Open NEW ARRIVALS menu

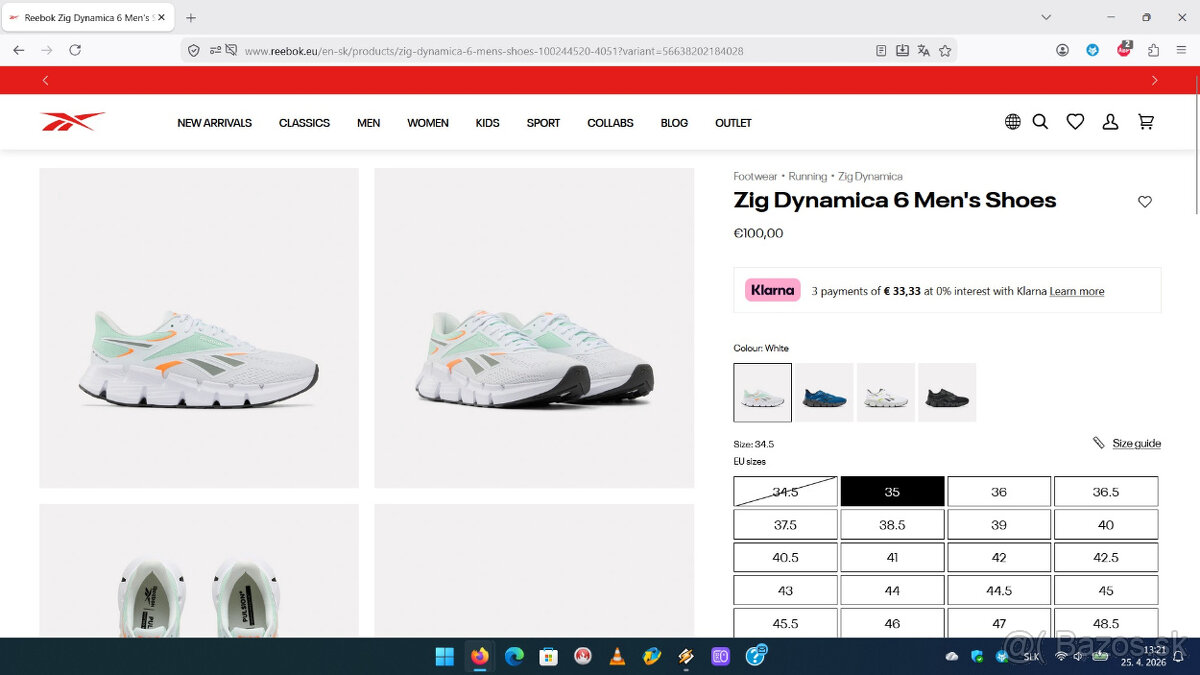click(214, 123)
